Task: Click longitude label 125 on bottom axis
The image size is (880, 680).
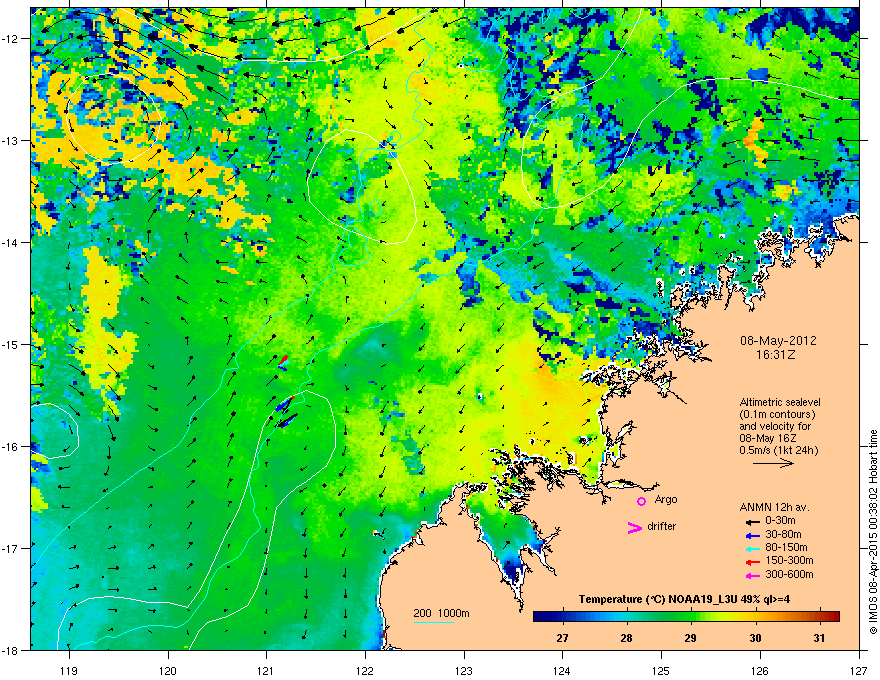Action: pos(661,670)
